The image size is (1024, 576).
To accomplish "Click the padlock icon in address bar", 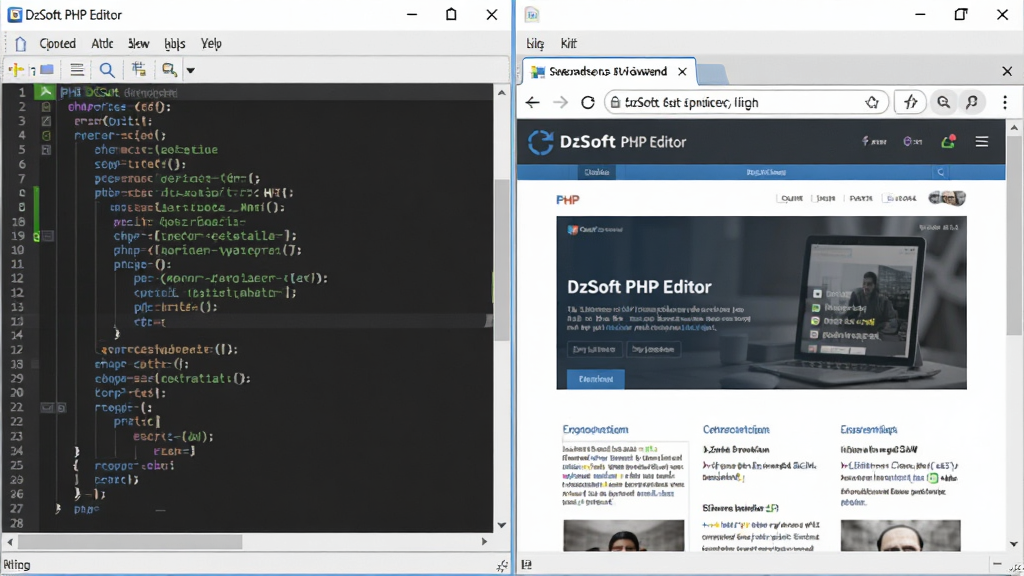I will [615, 103].
